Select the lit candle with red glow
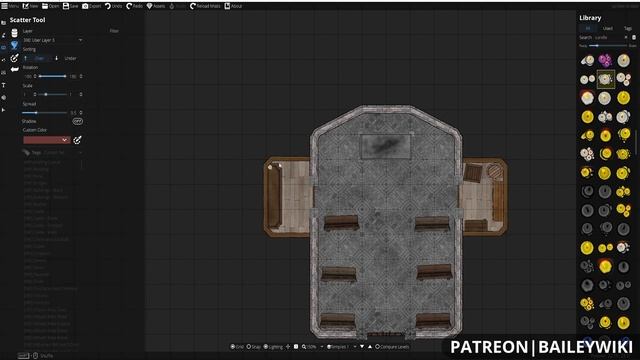 click(587, 98)
